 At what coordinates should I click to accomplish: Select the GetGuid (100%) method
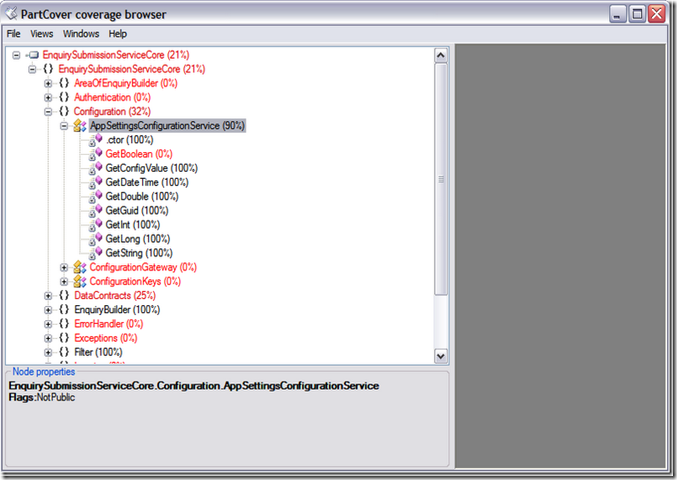tap(137, 211)
